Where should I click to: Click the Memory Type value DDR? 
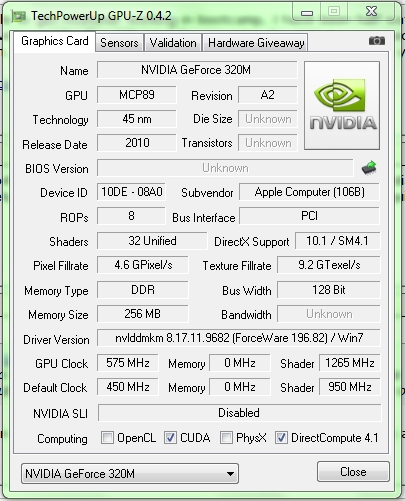click(143, 290)
